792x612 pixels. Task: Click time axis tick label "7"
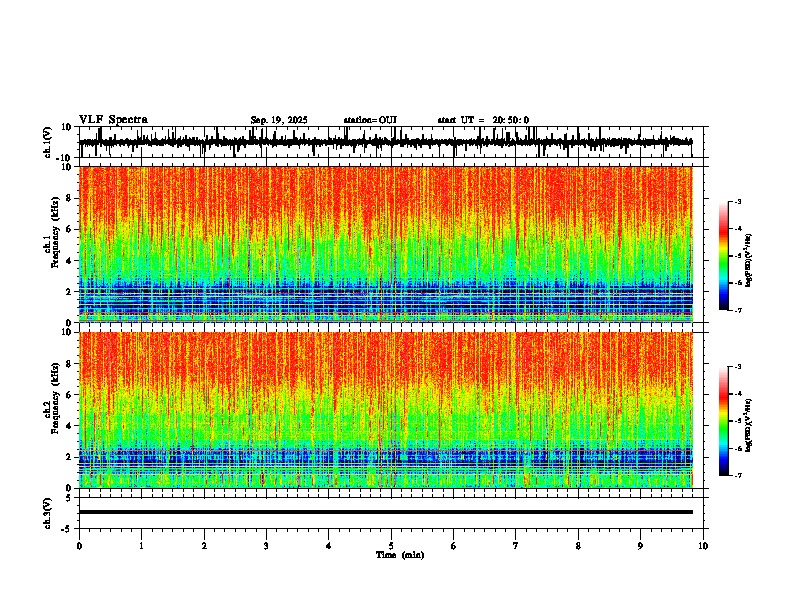pyautogui.click(x=516, y=546)
